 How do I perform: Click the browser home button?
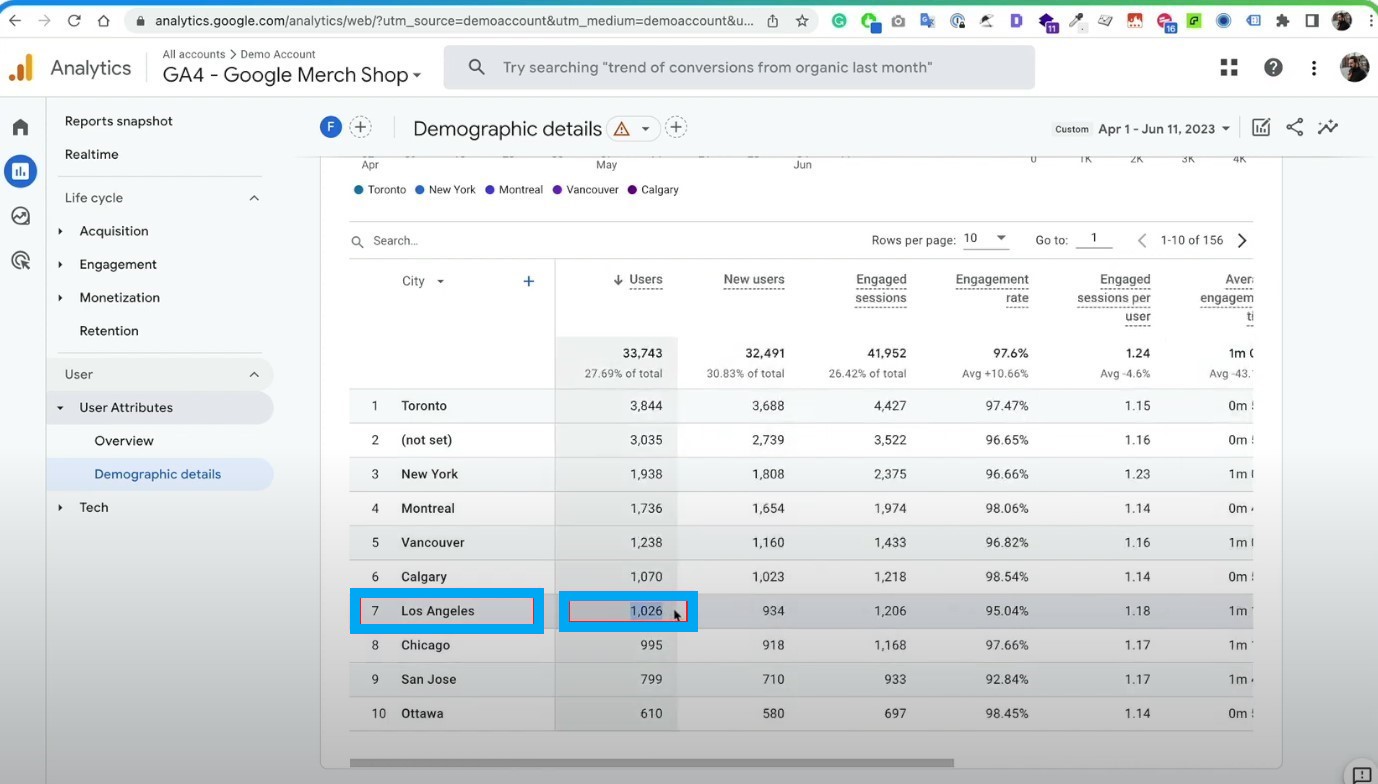pos(104,20)
